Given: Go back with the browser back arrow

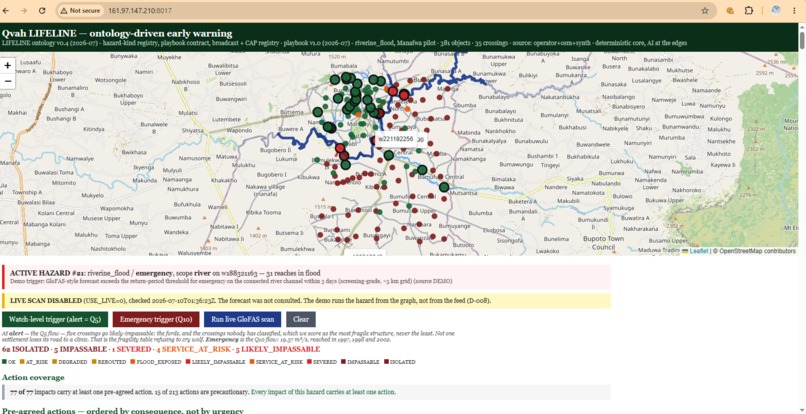Looking at the screenshot, I should click(x=7, y=10).
